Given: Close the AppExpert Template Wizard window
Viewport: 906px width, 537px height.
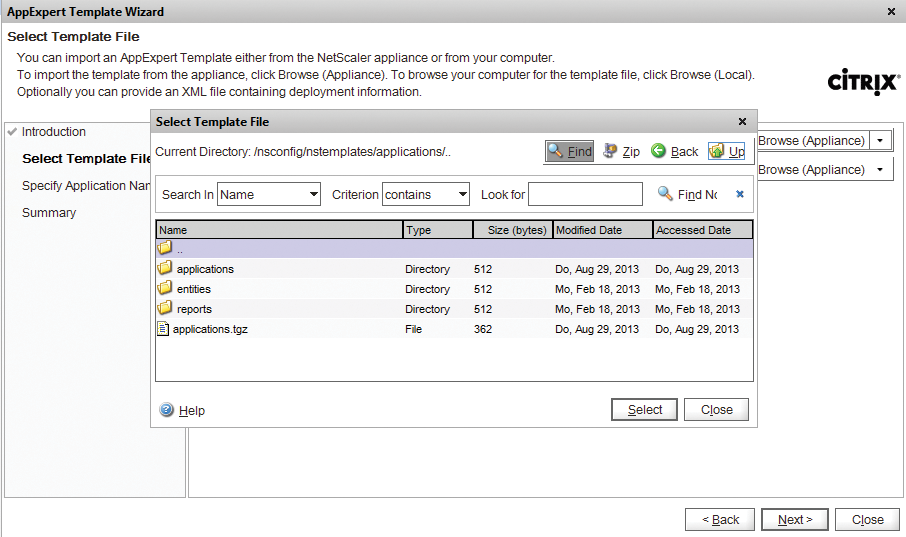Looking at the screenshot, I should (892, 12).
